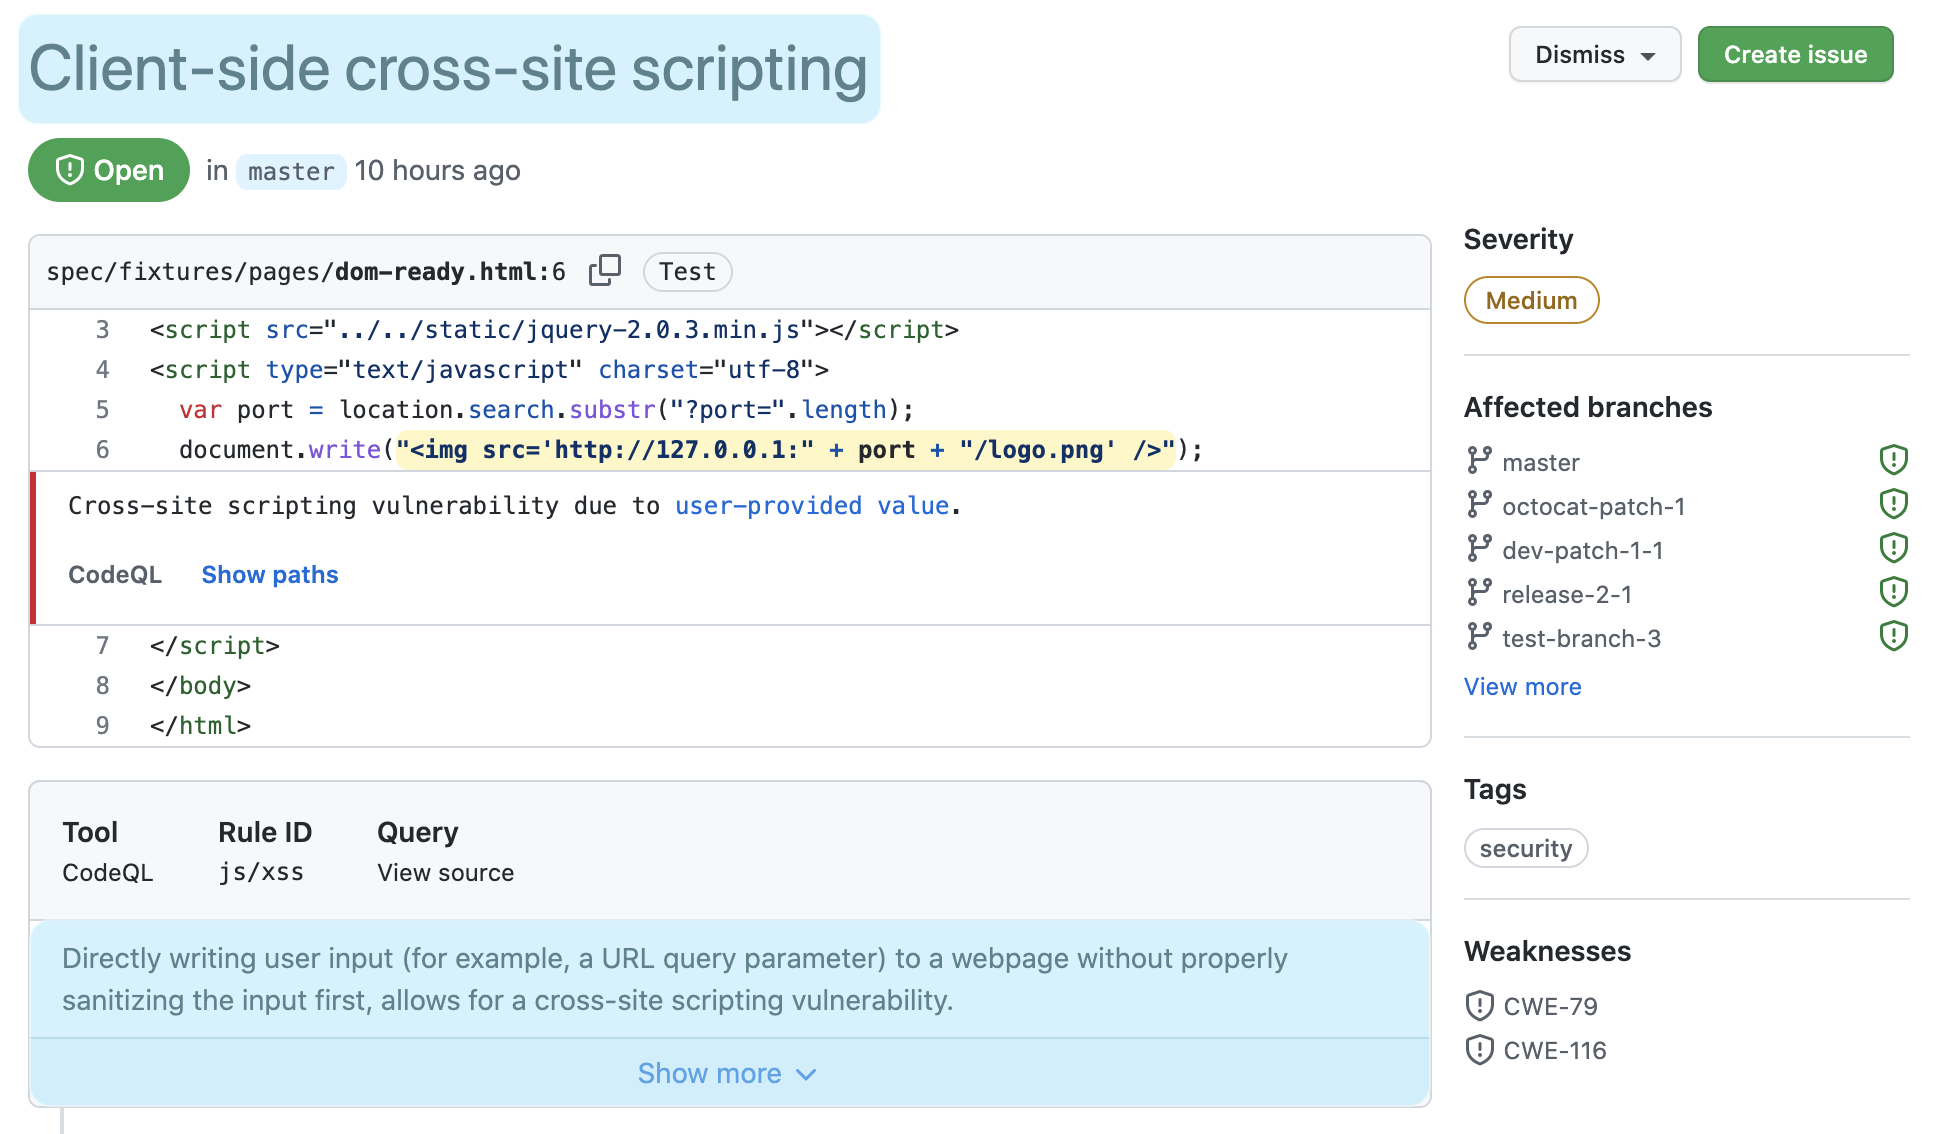1954x1134 pixels.
Task: Click the Query column heading
Action: tap(417, 832)
